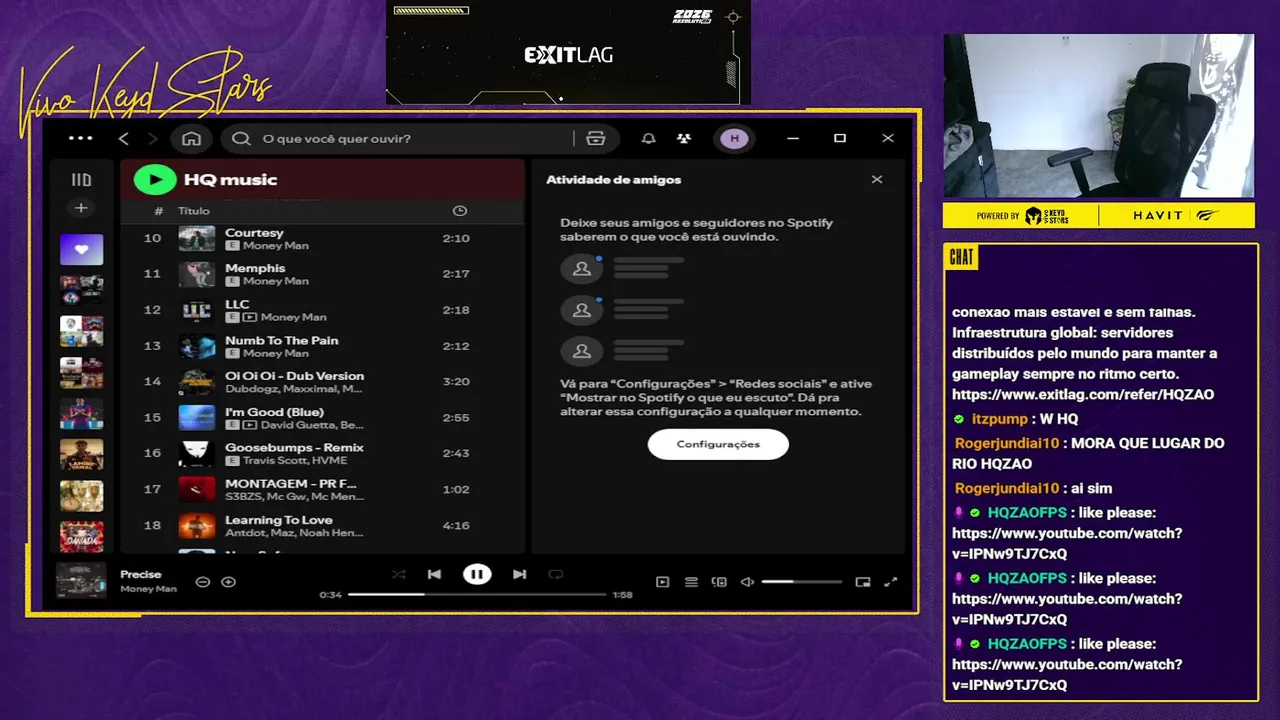
Task: Click the LLC album cover
Action: 197,310
